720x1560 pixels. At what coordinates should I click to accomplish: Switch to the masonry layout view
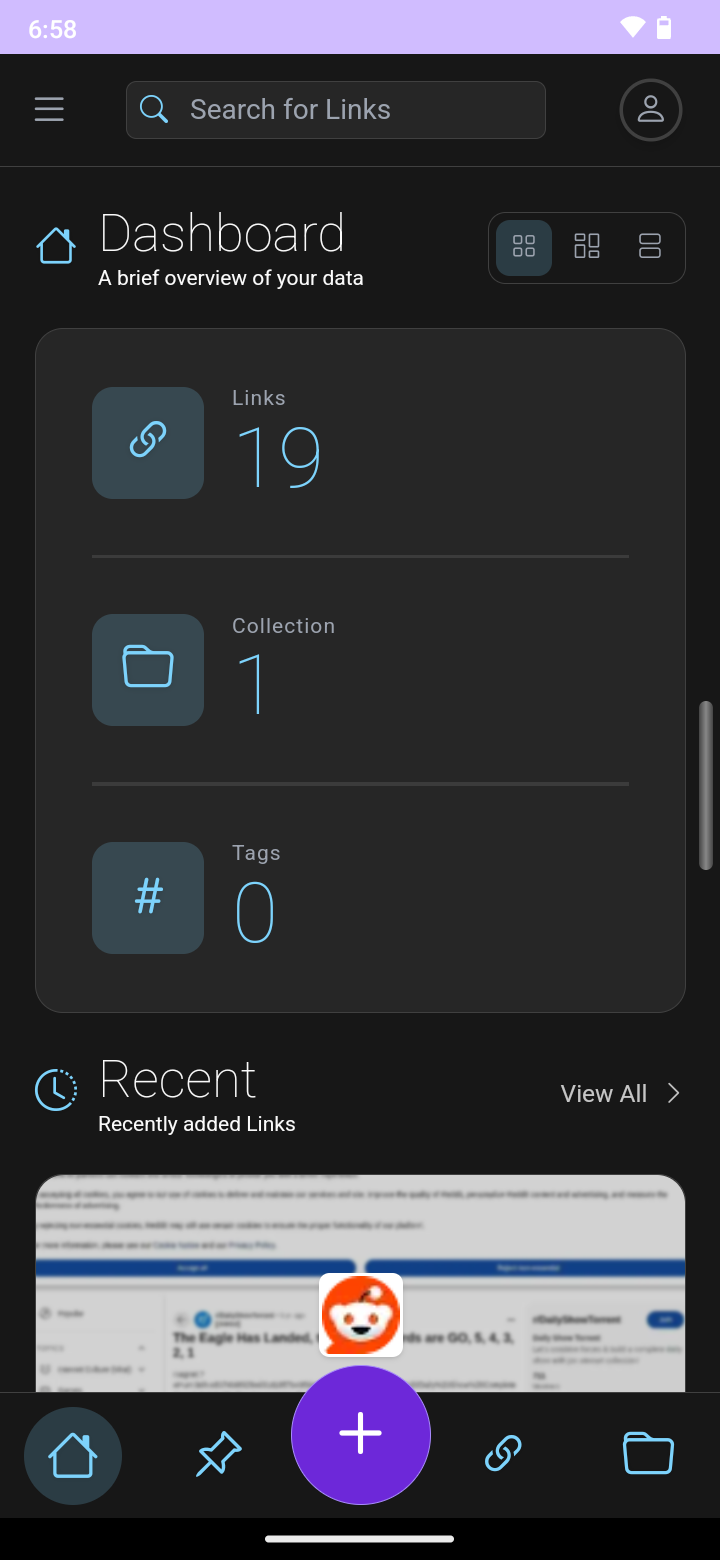point(587,246)
